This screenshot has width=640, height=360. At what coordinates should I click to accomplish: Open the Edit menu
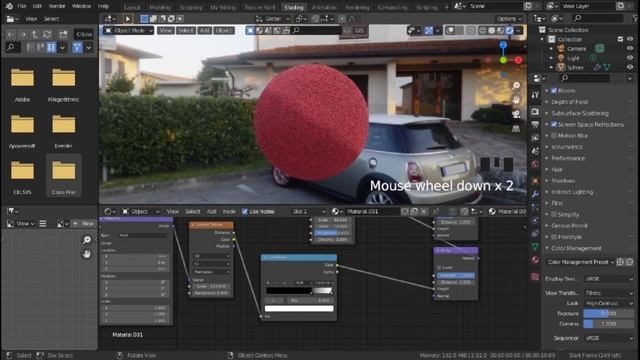[x=37, y=6]
